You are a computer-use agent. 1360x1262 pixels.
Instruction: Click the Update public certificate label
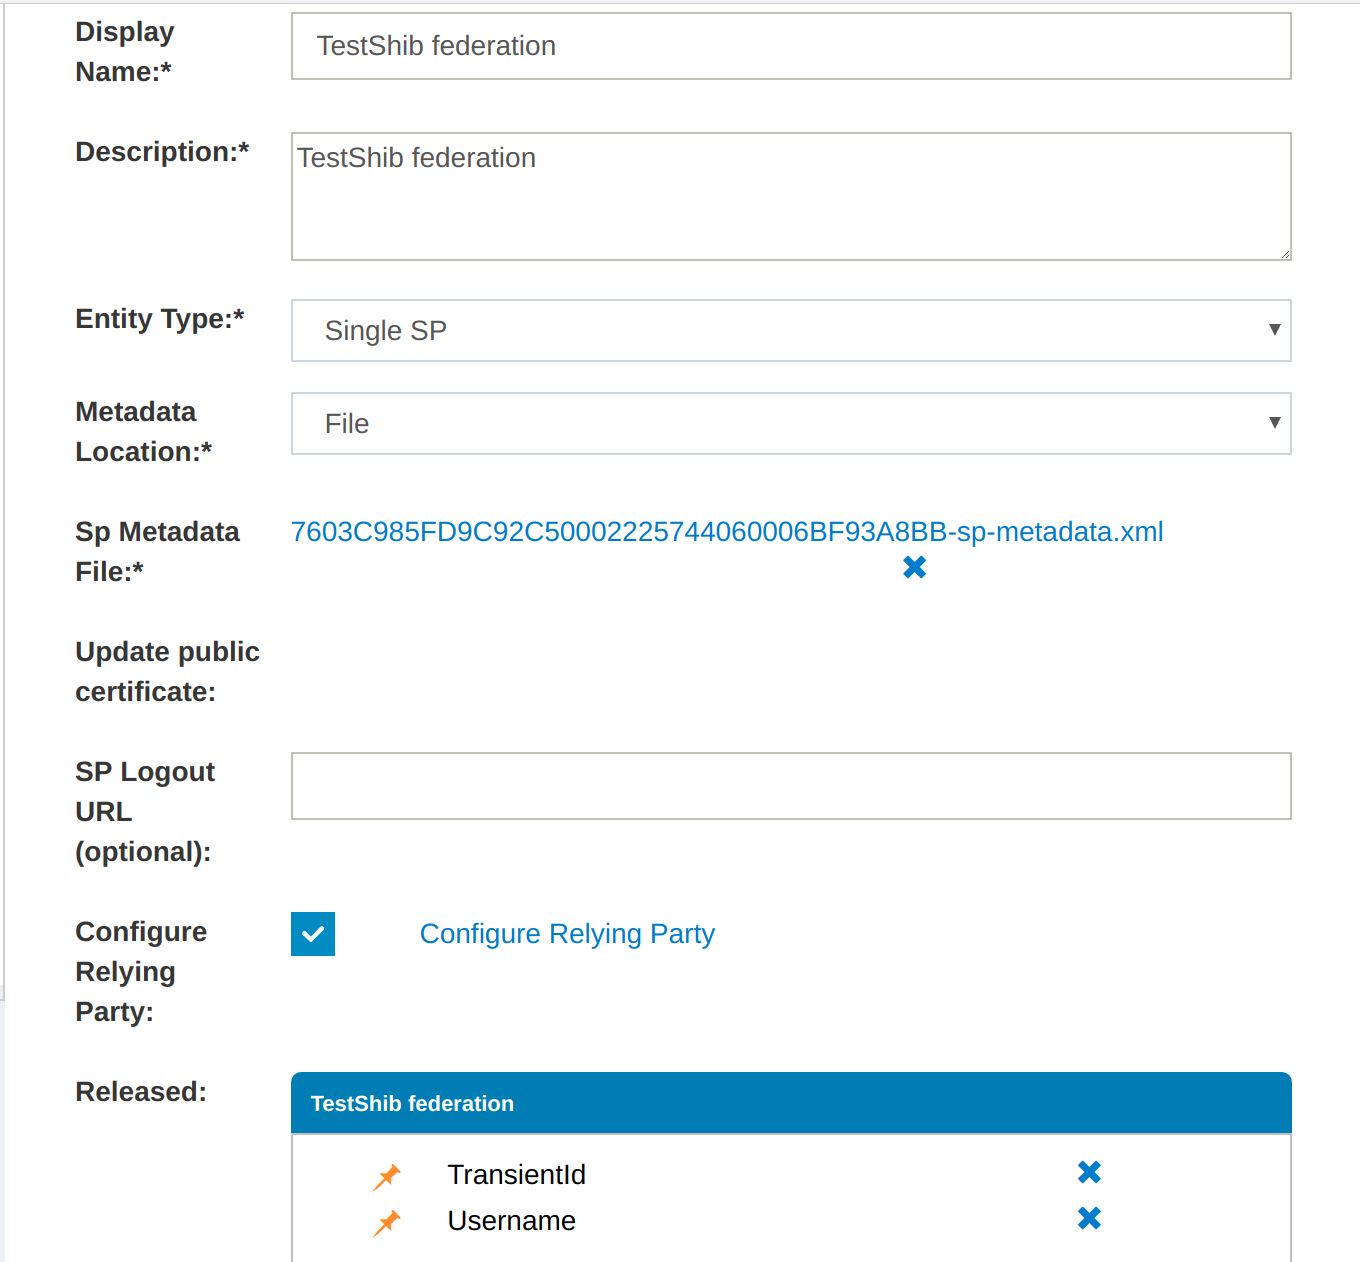167,672
